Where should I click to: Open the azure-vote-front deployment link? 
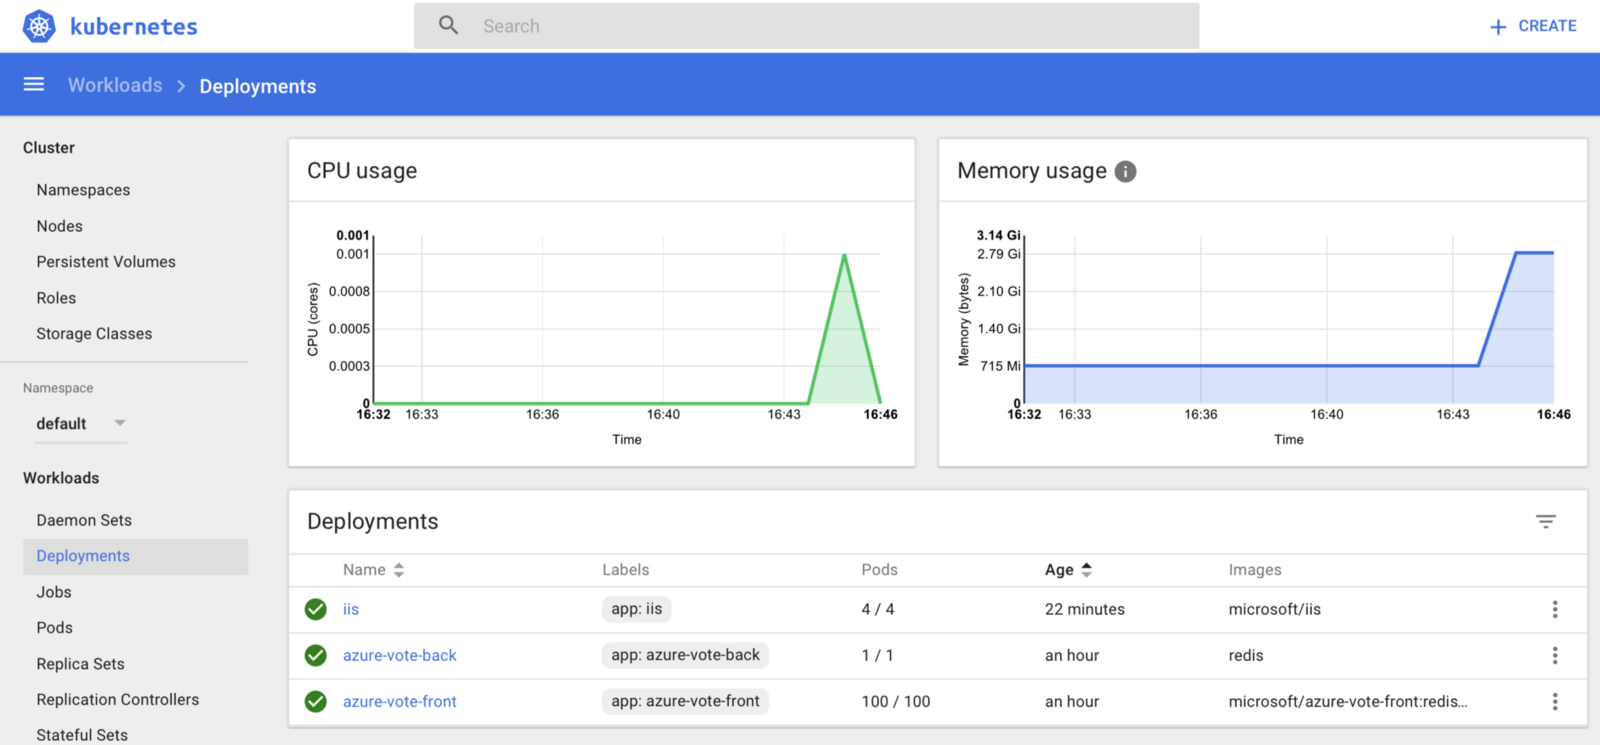click(x=400, y=701)
